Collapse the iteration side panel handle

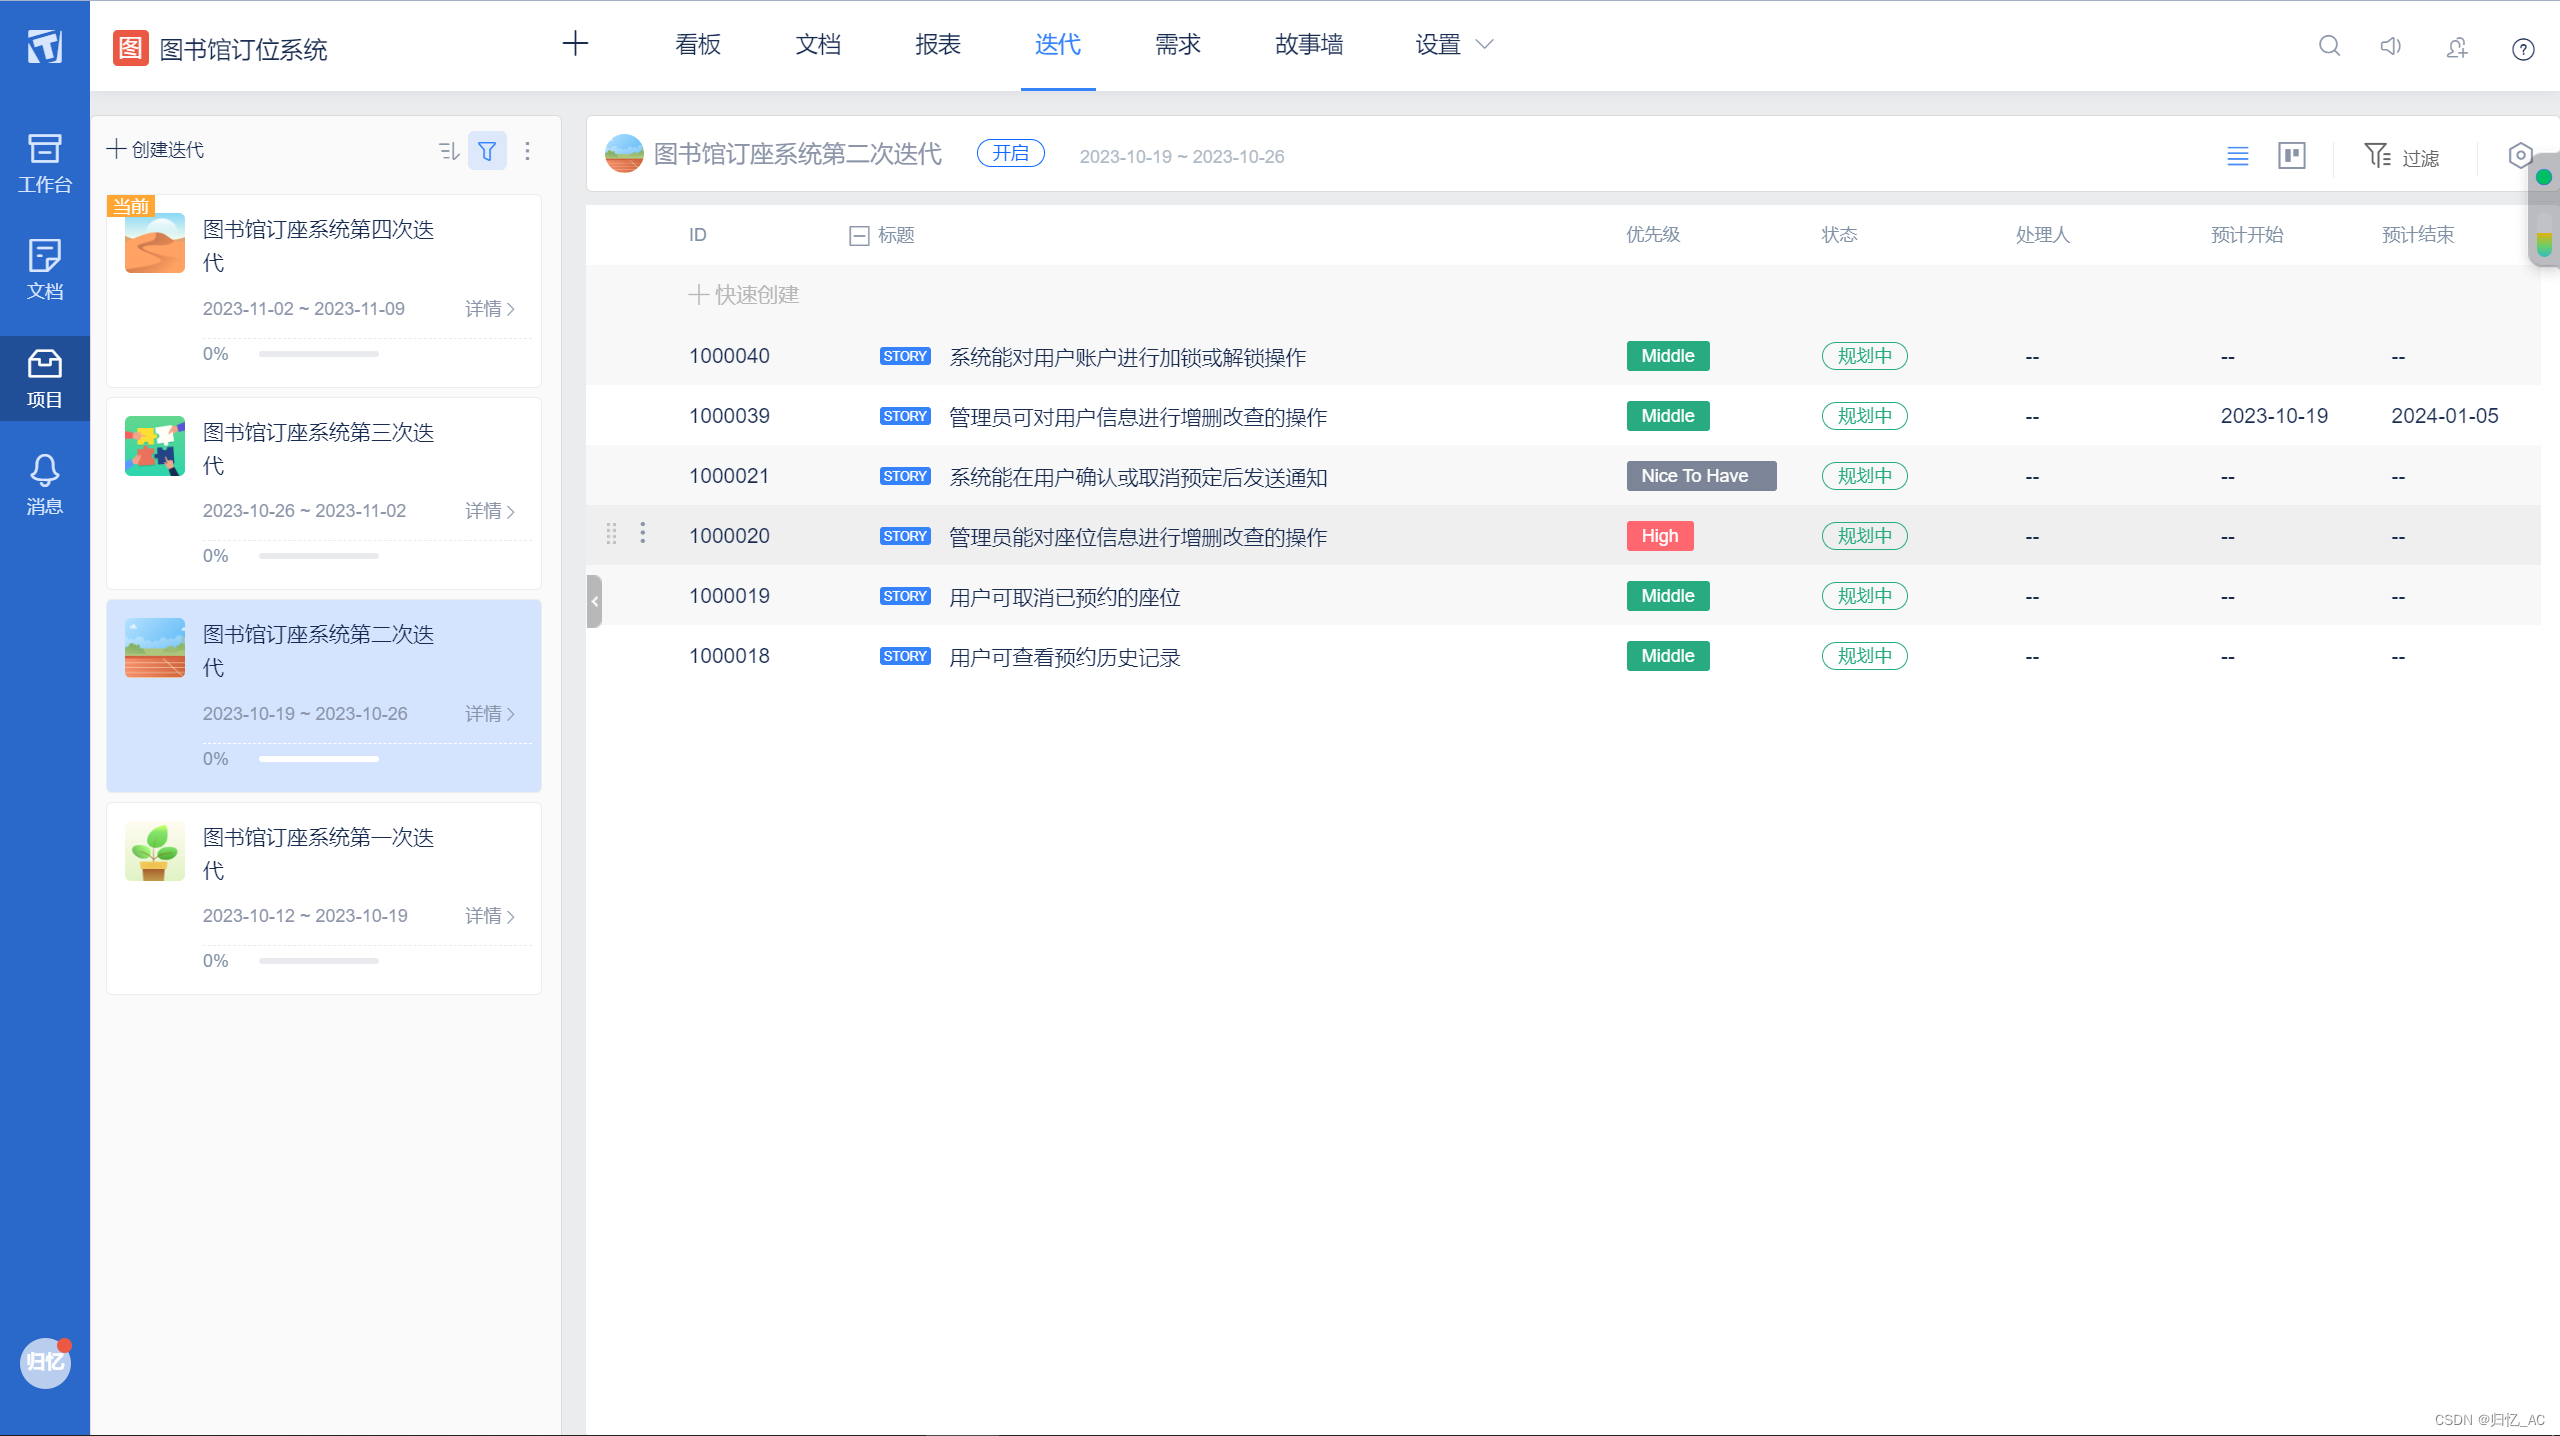[594, 601]
